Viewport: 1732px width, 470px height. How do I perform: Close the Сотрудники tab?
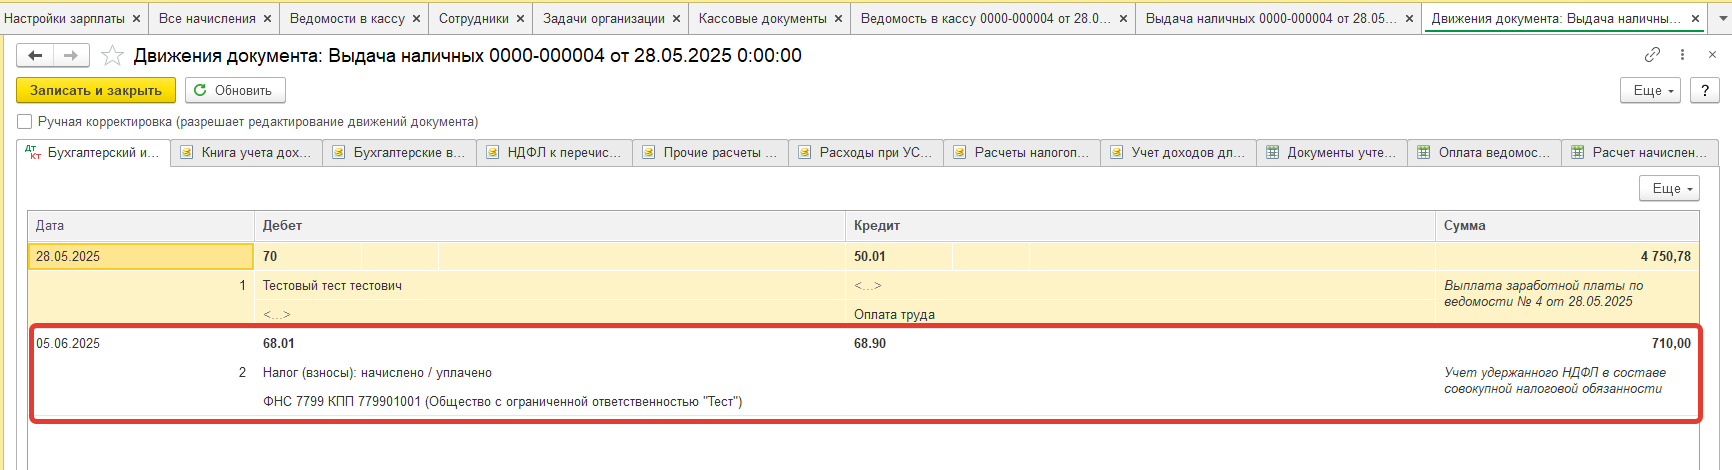click(520, 19)
